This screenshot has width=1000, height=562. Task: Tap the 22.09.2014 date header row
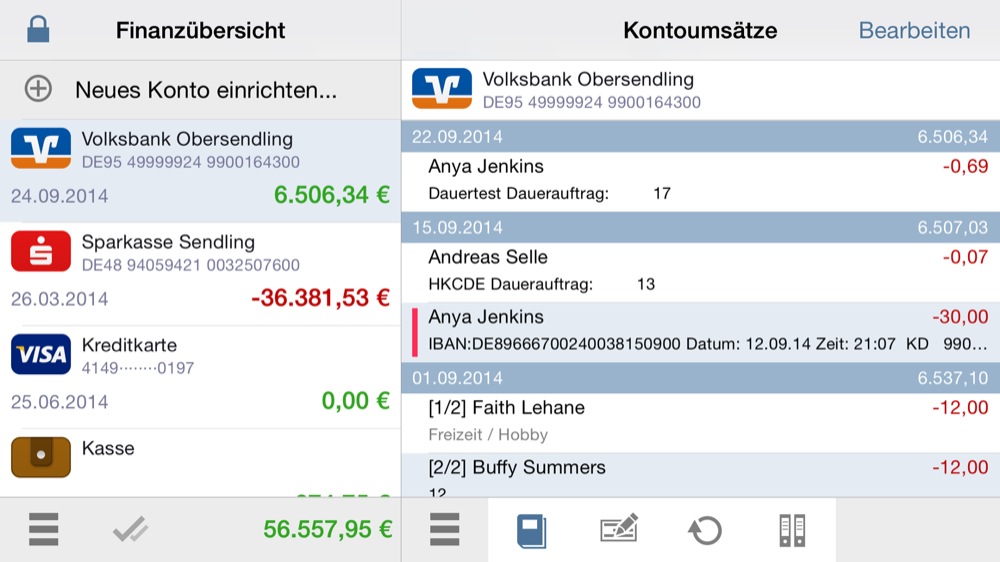coord(700,137)
